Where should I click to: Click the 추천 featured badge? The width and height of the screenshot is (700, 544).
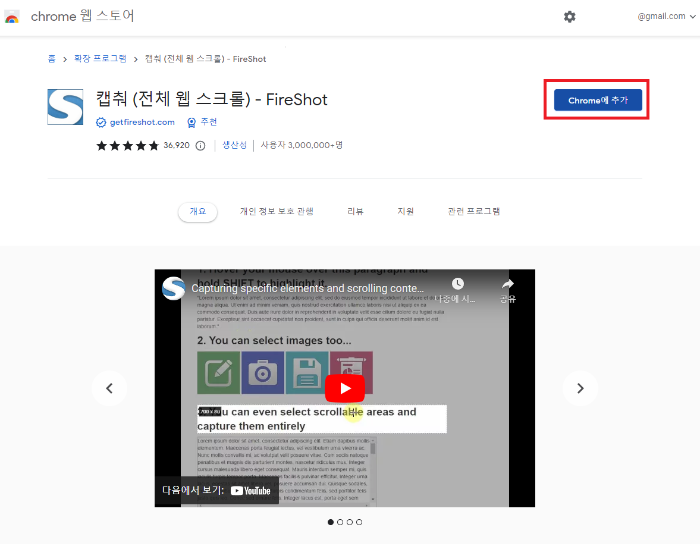pos(202,122)
